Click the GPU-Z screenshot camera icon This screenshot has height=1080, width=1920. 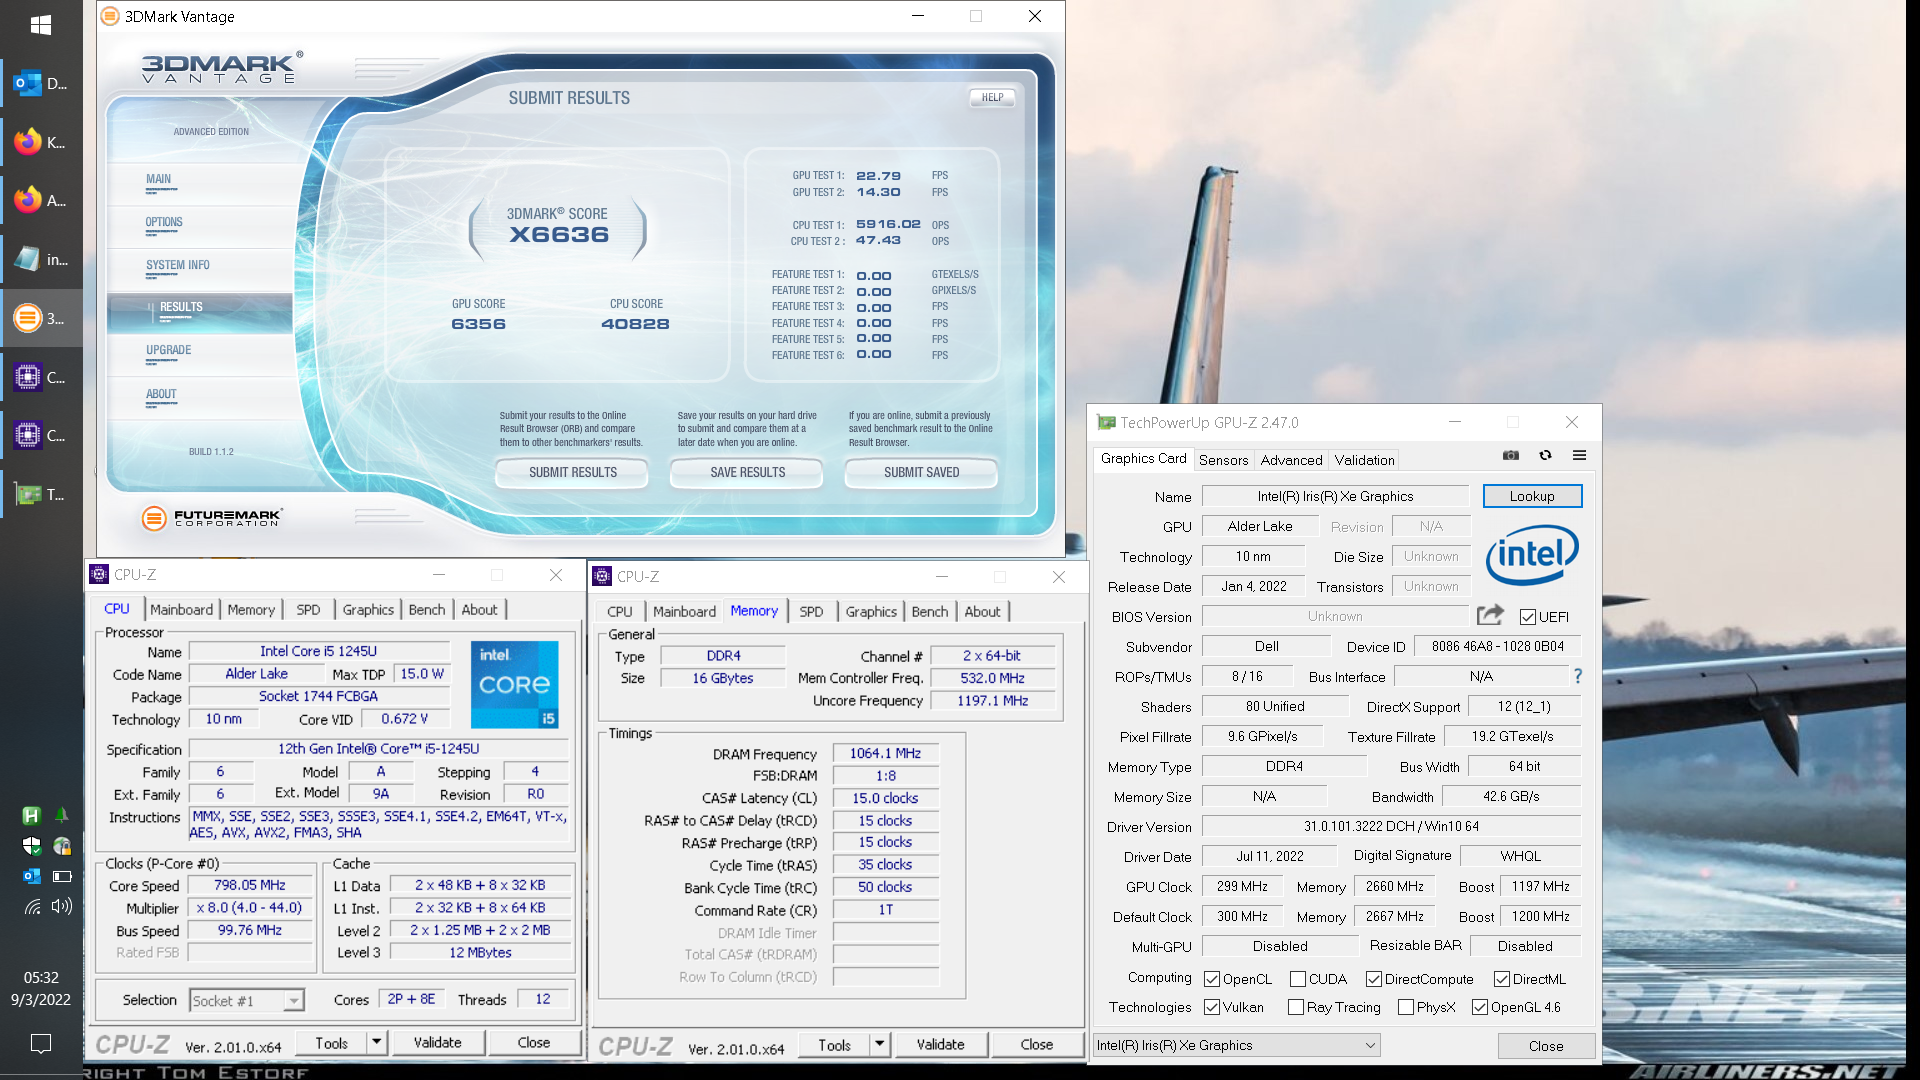[1511, 455]
